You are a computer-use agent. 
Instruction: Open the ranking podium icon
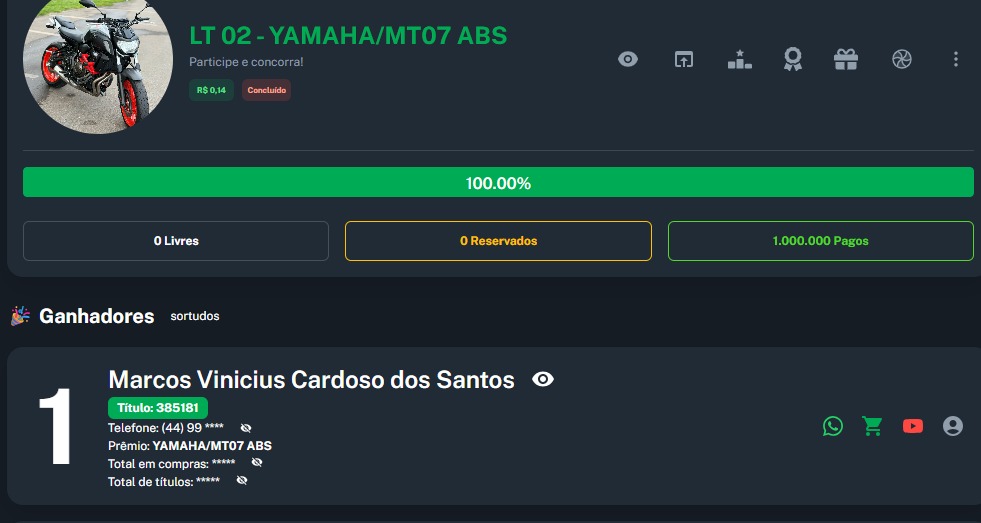point(739,59)
